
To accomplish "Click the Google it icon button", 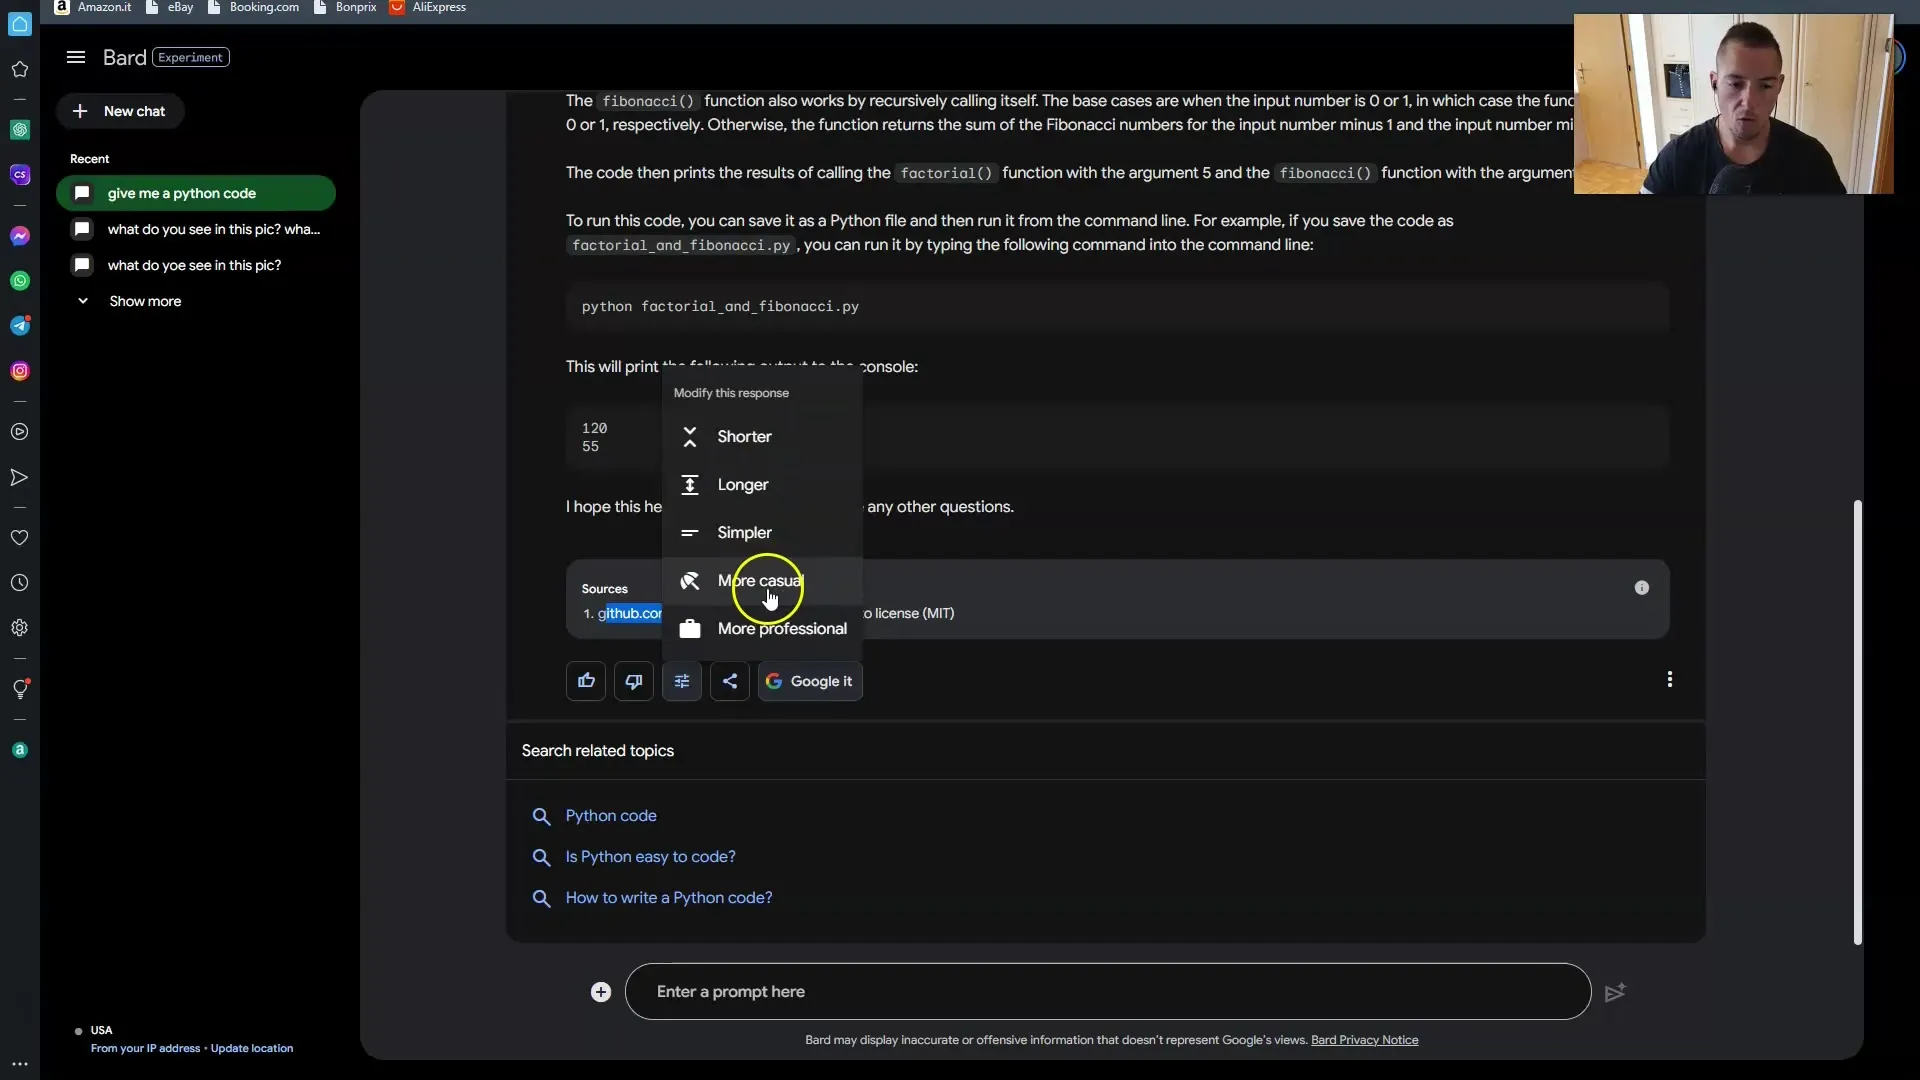I will pos(808,680).
